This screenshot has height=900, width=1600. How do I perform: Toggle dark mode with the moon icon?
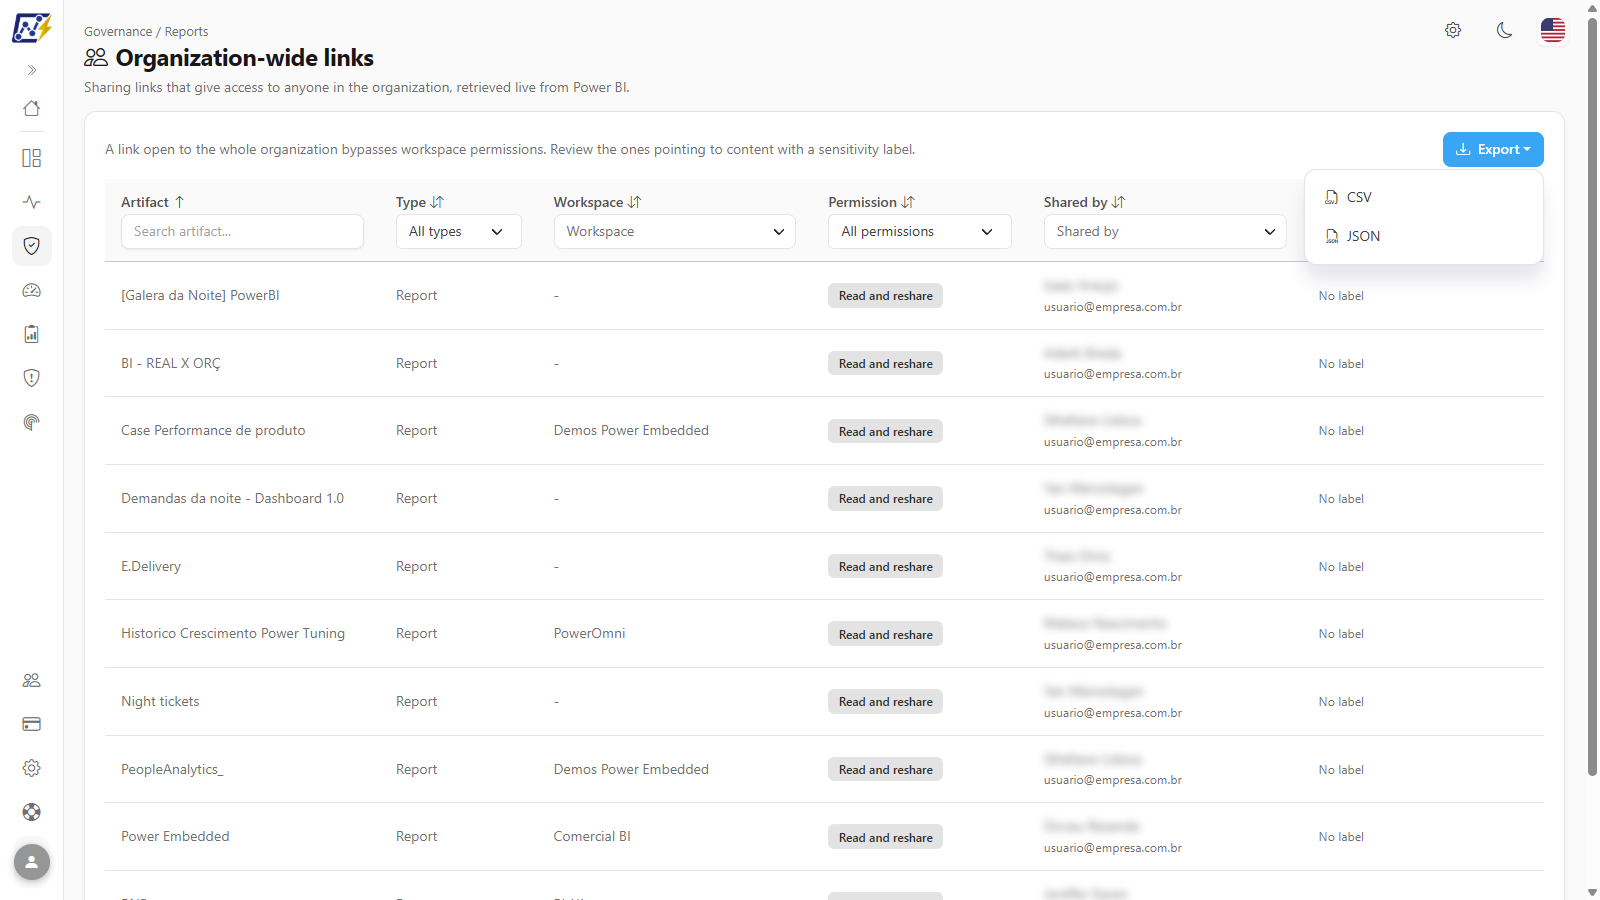point(1504,30)
